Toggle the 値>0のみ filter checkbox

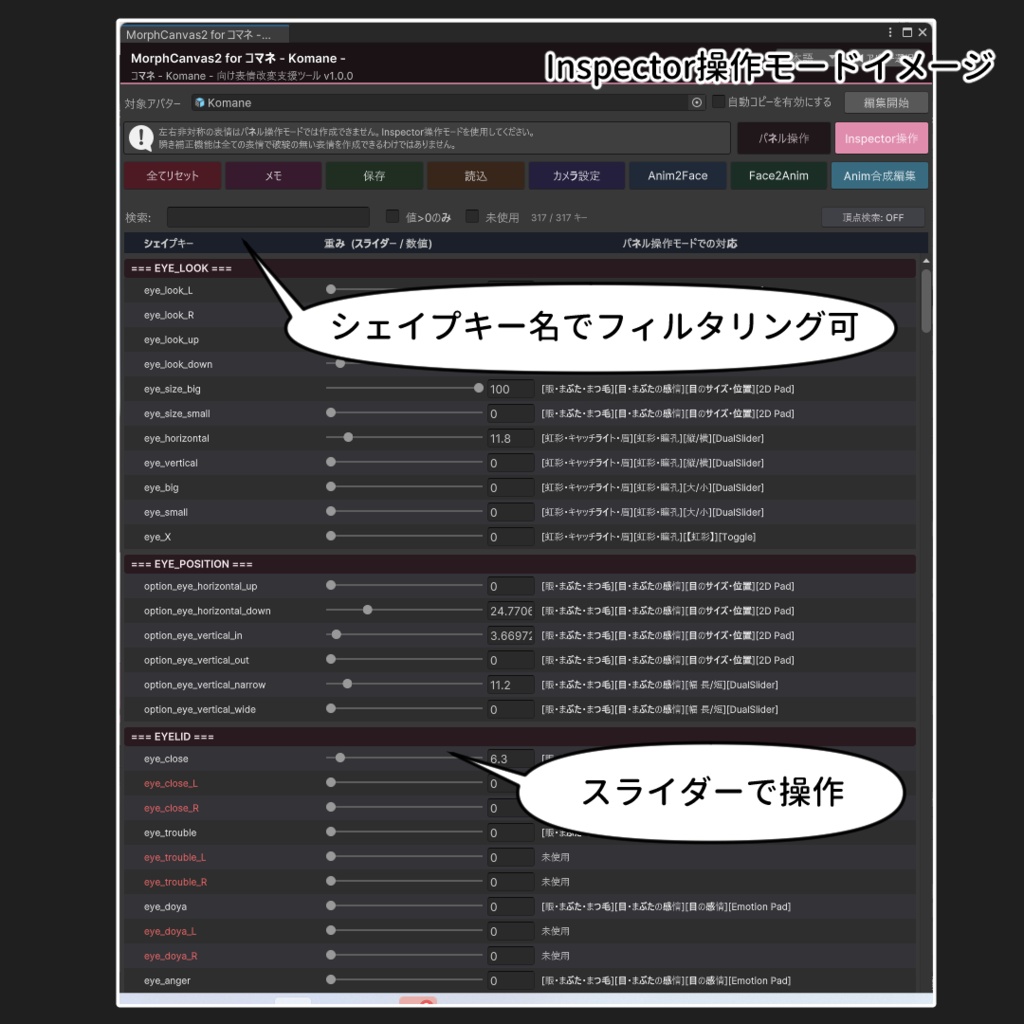click(392, 216)
